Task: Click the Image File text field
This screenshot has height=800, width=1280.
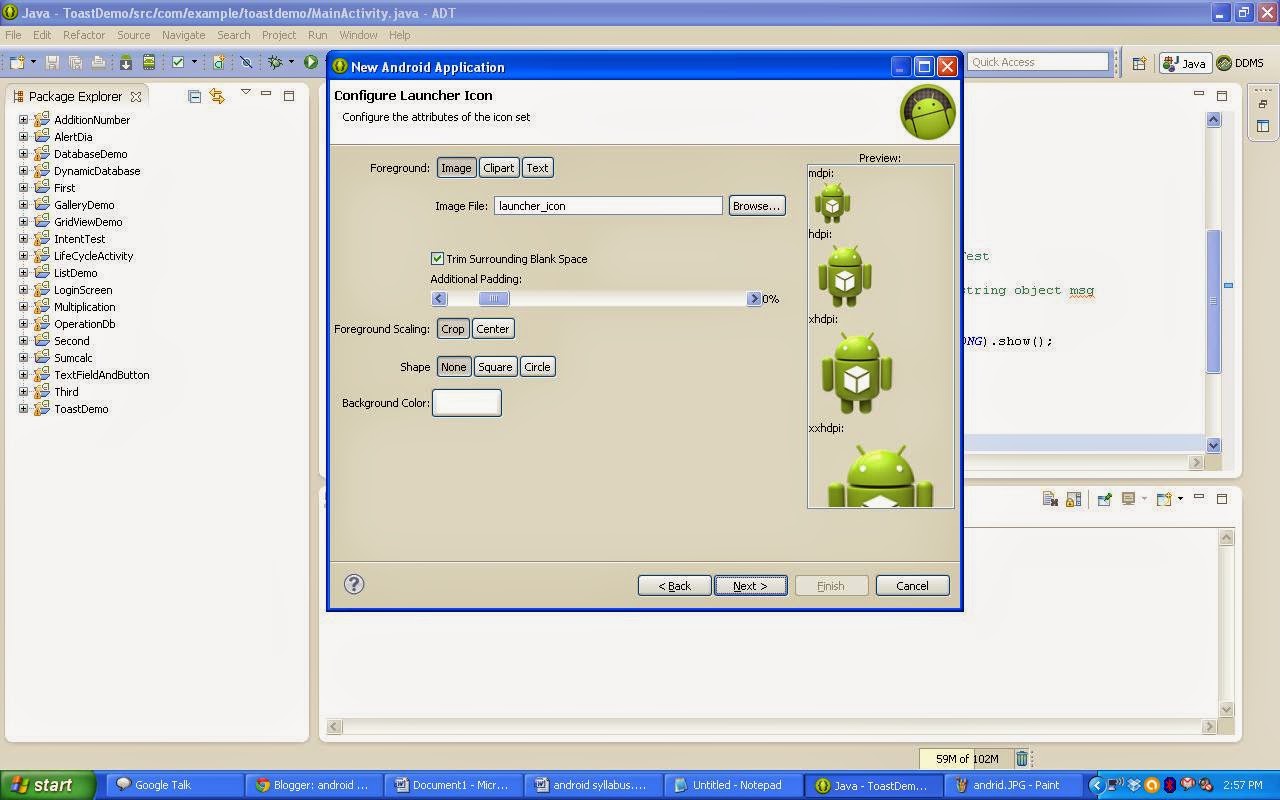Action: click(x=608, y=206)
